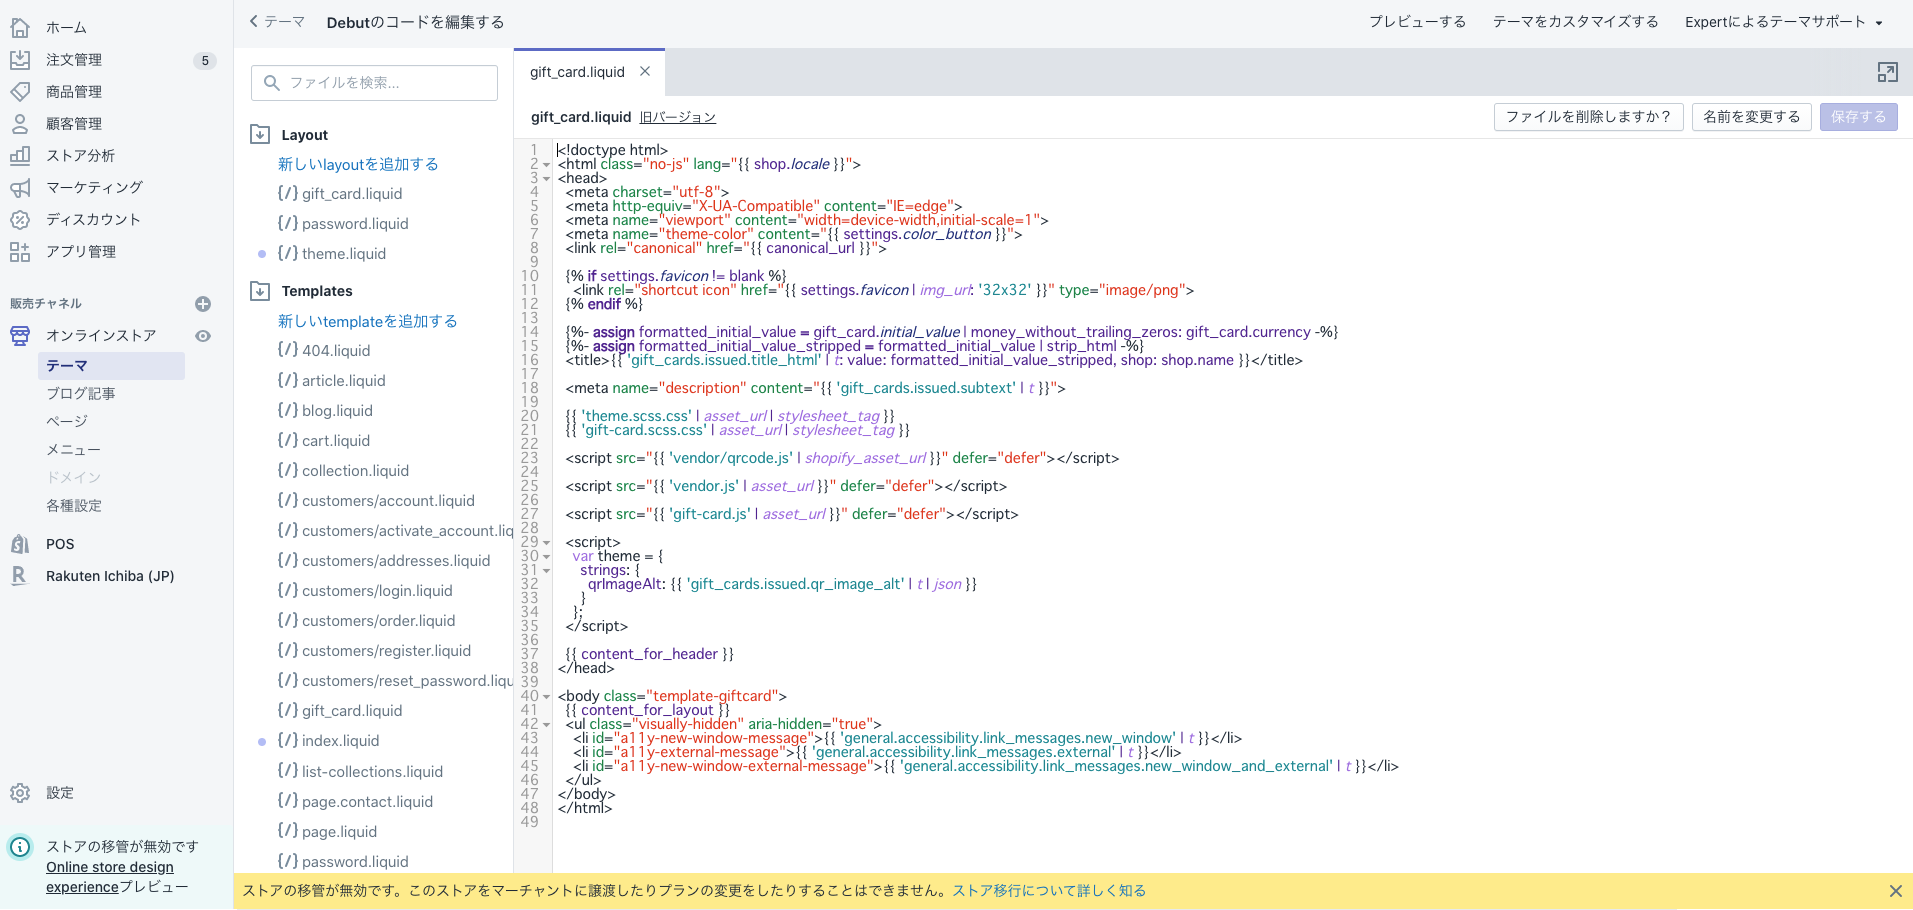1913x910 pixels.
Task: Open マーケティング megaphone icon
Action: [20, 187]
